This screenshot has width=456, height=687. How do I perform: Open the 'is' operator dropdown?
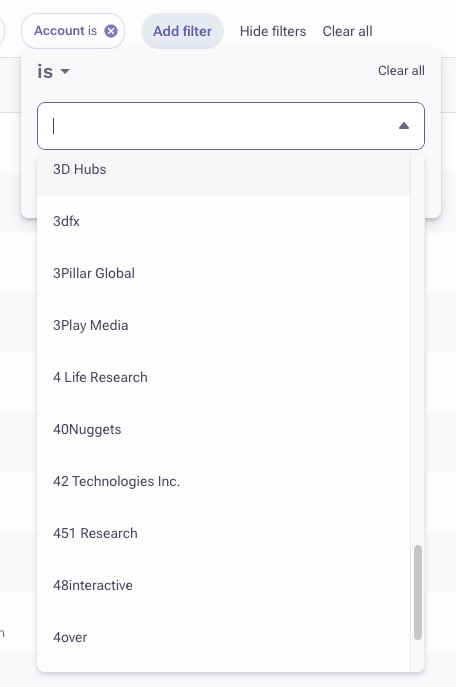click(x=53, y=71)
